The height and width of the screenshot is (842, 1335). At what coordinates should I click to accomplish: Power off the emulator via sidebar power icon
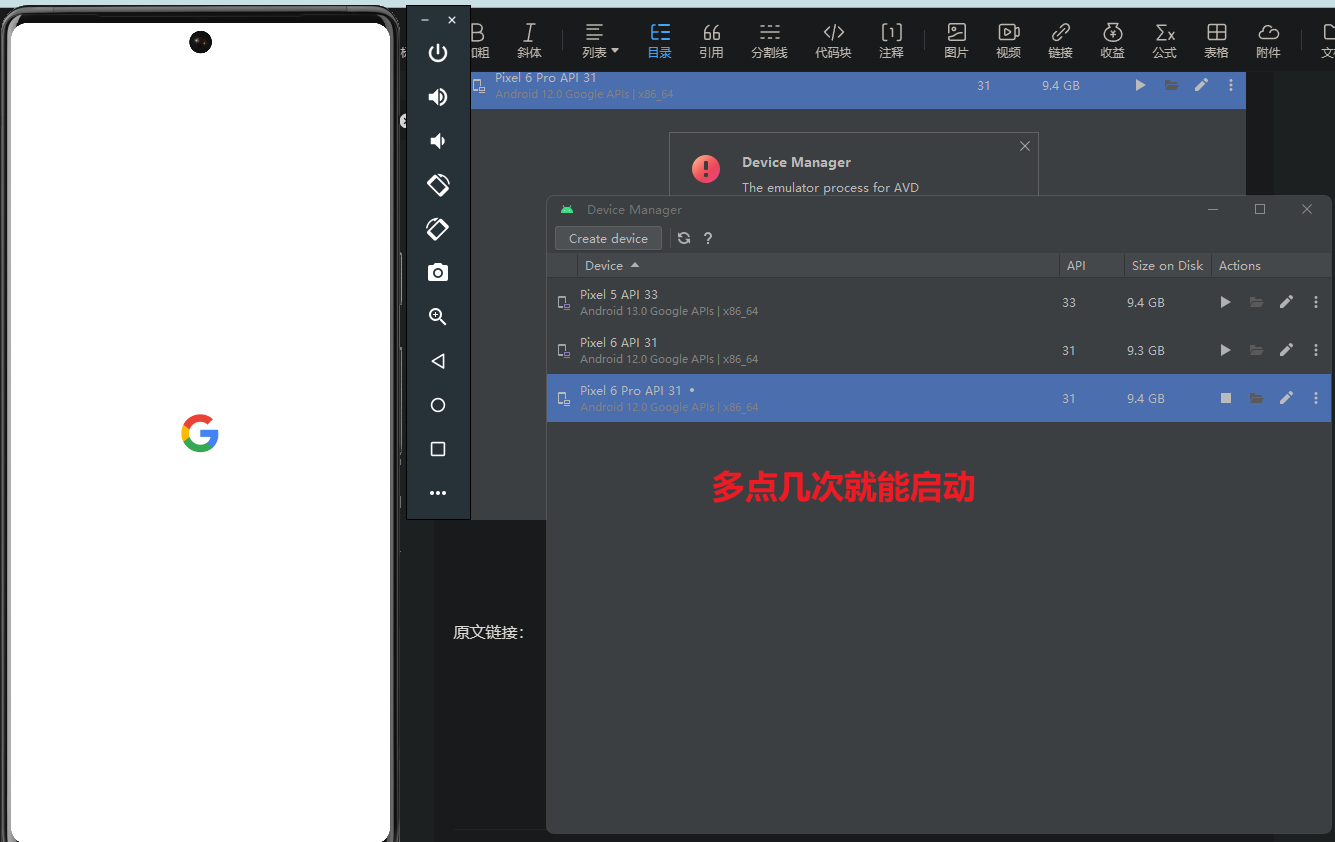pos(437,53)
